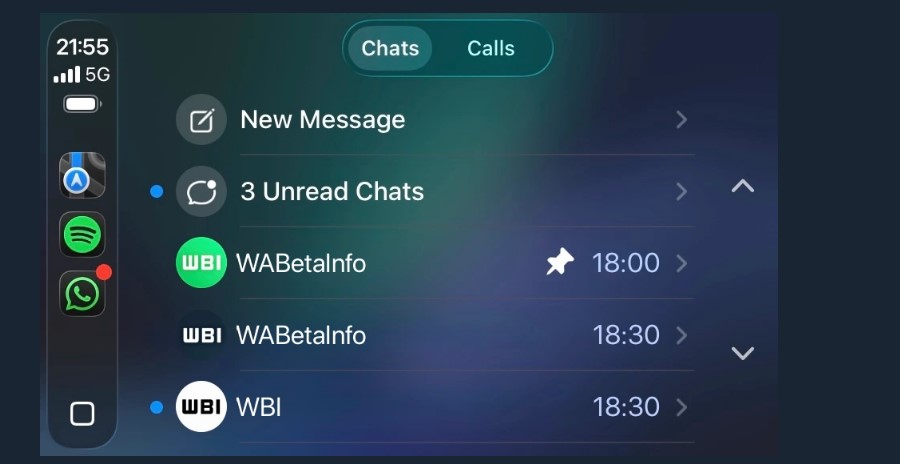Viewport: 900px width, 464px height.
Task: Open pinned WABetaInfo chat chevron at 18:00
Action: tap(681, 264)
